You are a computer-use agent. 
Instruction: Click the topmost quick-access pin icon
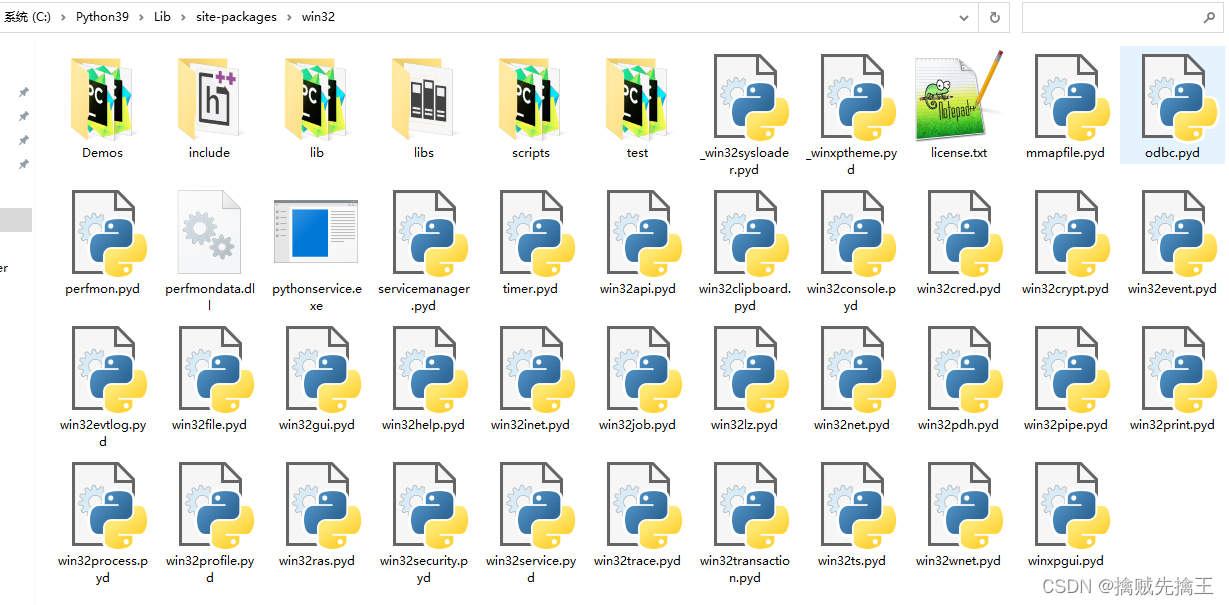(x=23, y=92)
